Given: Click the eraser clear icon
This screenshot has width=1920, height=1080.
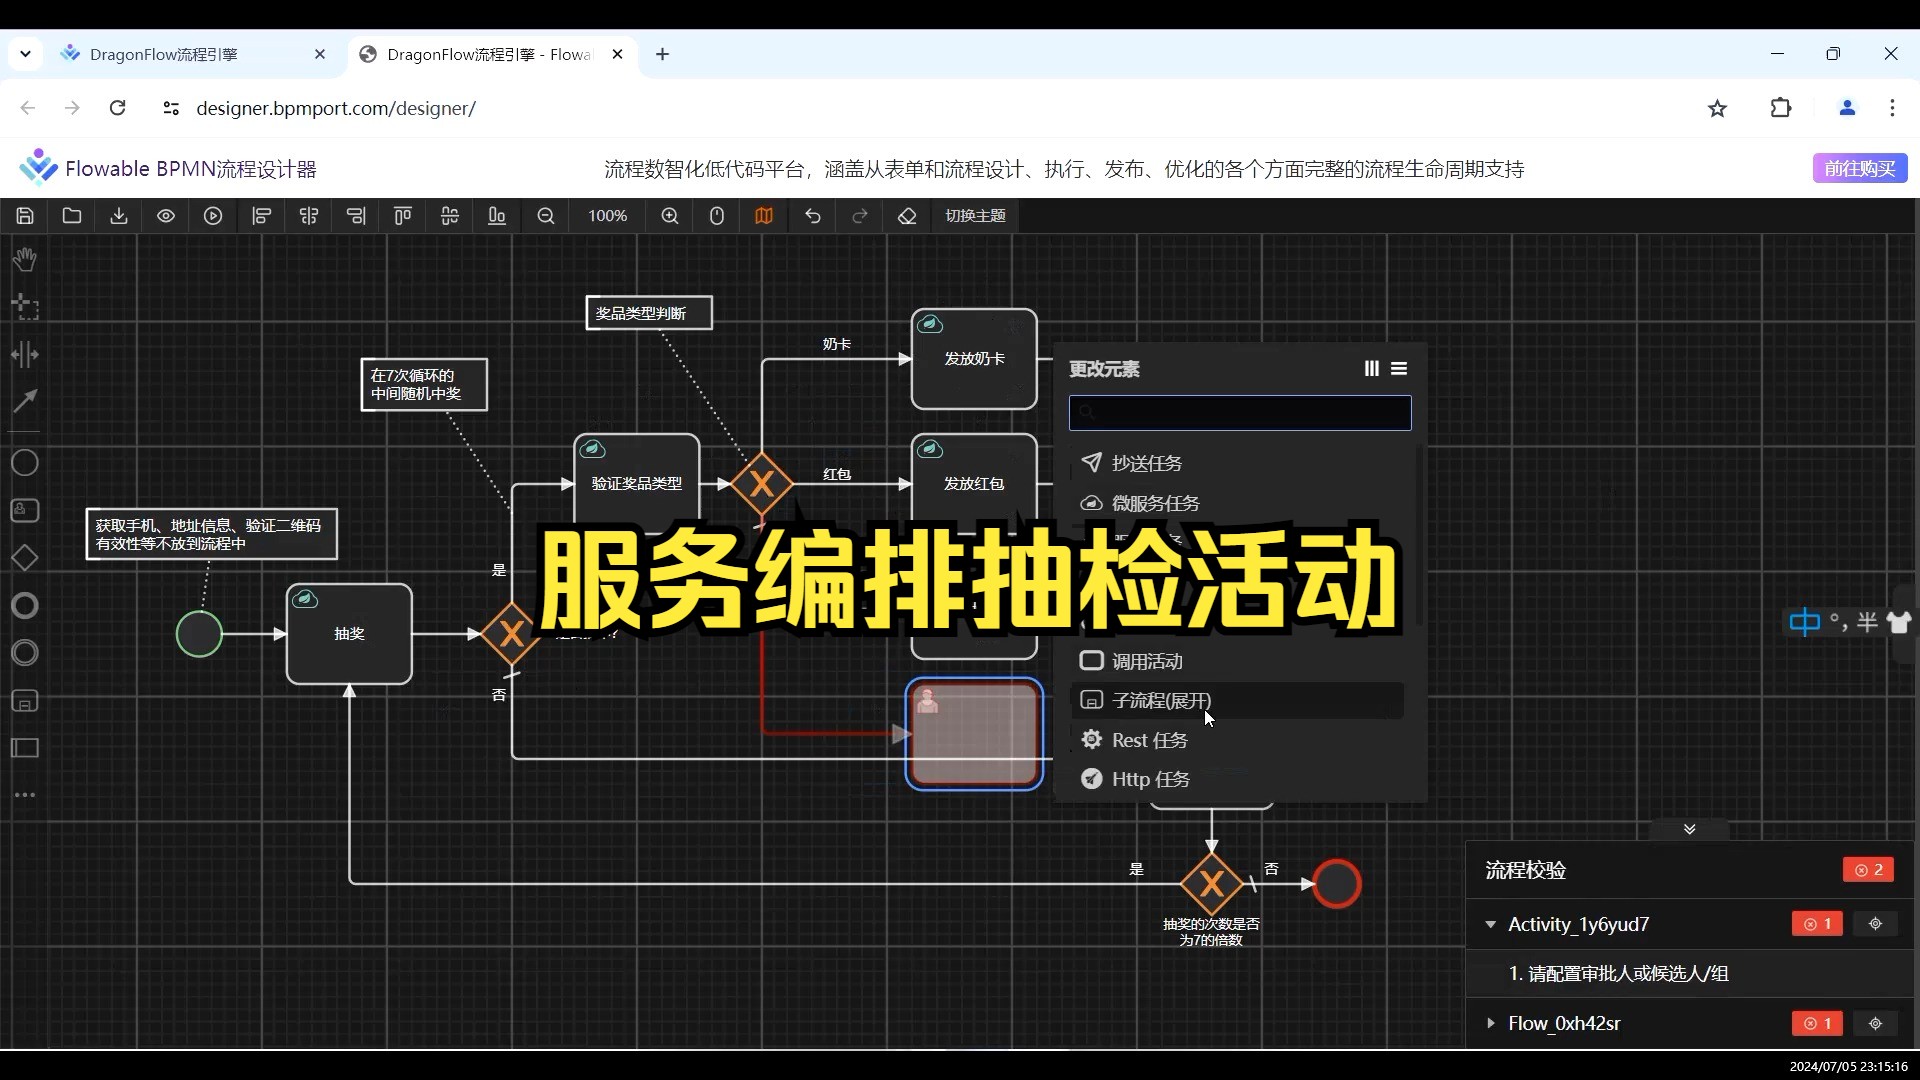Looking at the screenshot, I should 906,216.
